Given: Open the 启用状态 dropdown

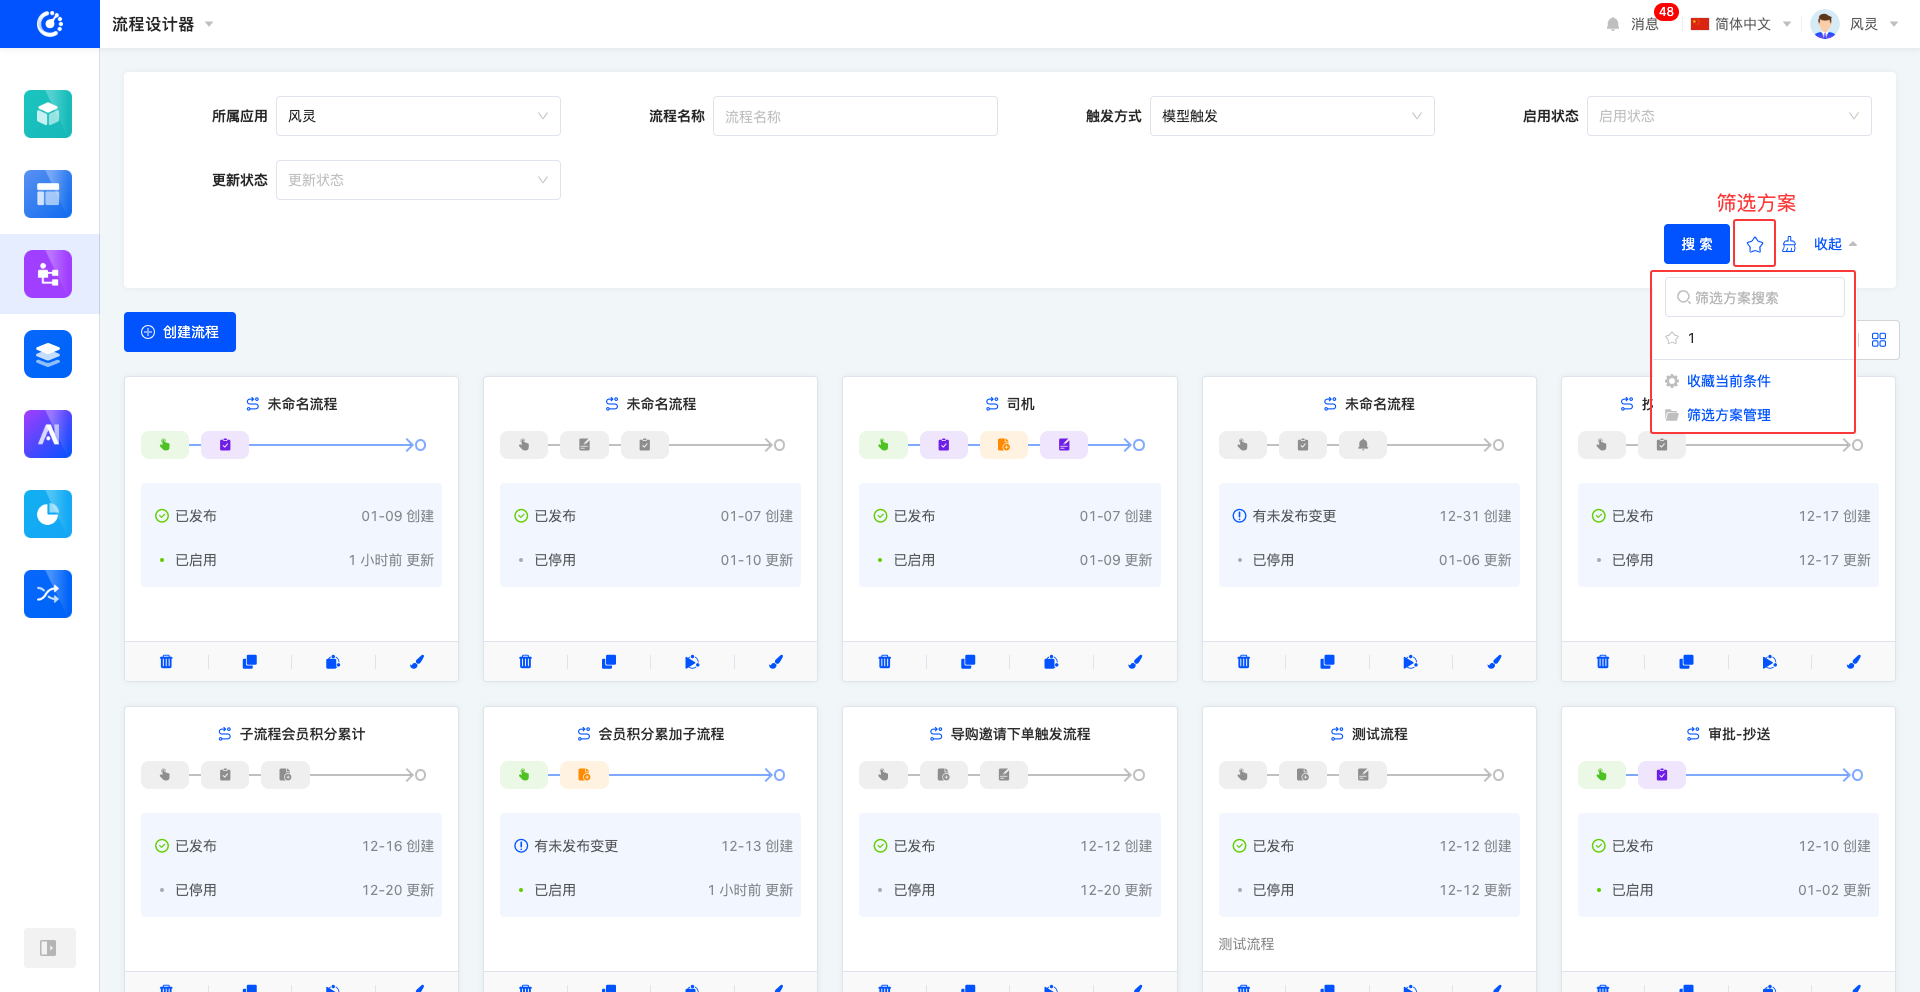Looking at the screenshot, I should click(x=1728, y=116).
